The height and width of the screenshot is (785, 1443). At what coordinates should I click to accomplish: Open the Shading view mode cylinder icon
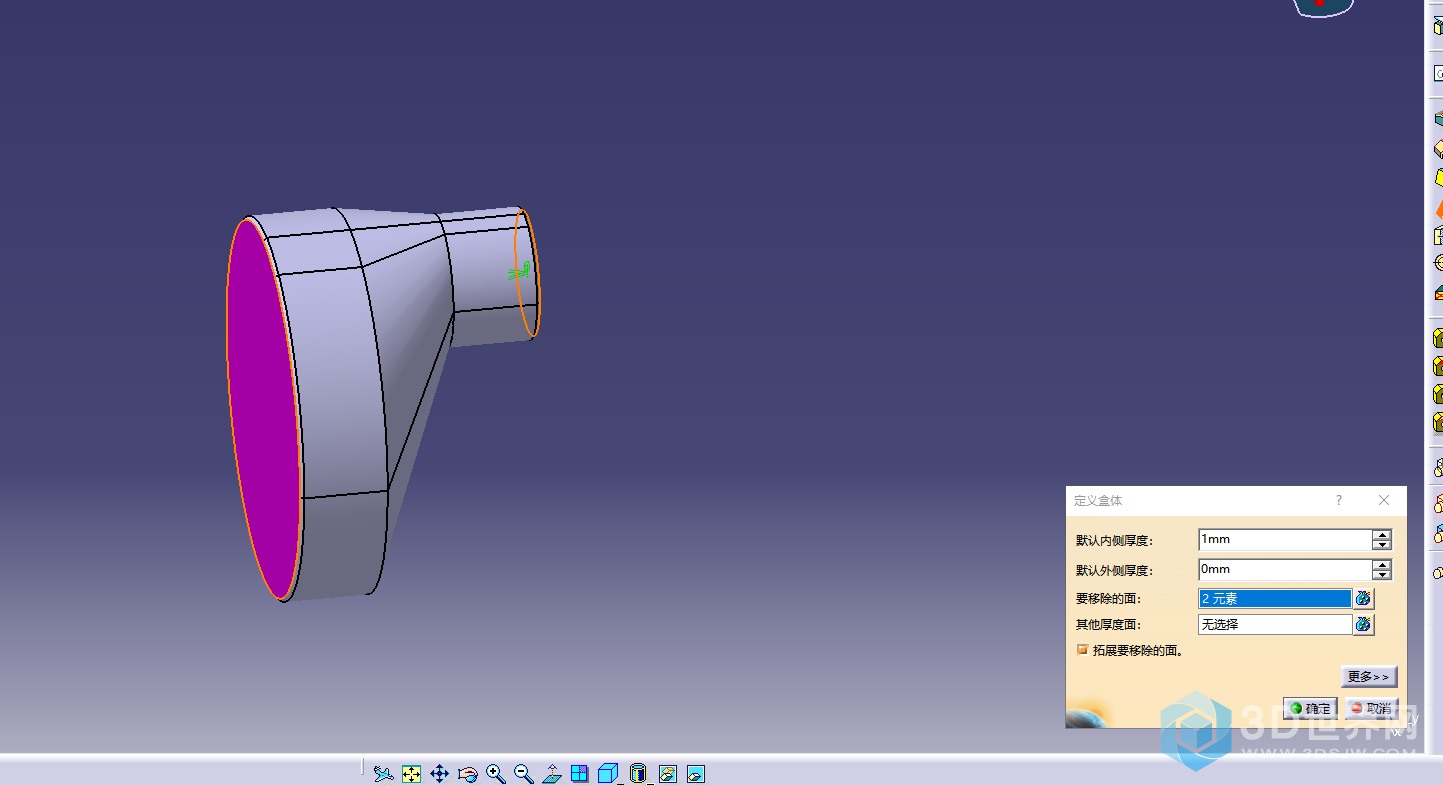[638, 773]
